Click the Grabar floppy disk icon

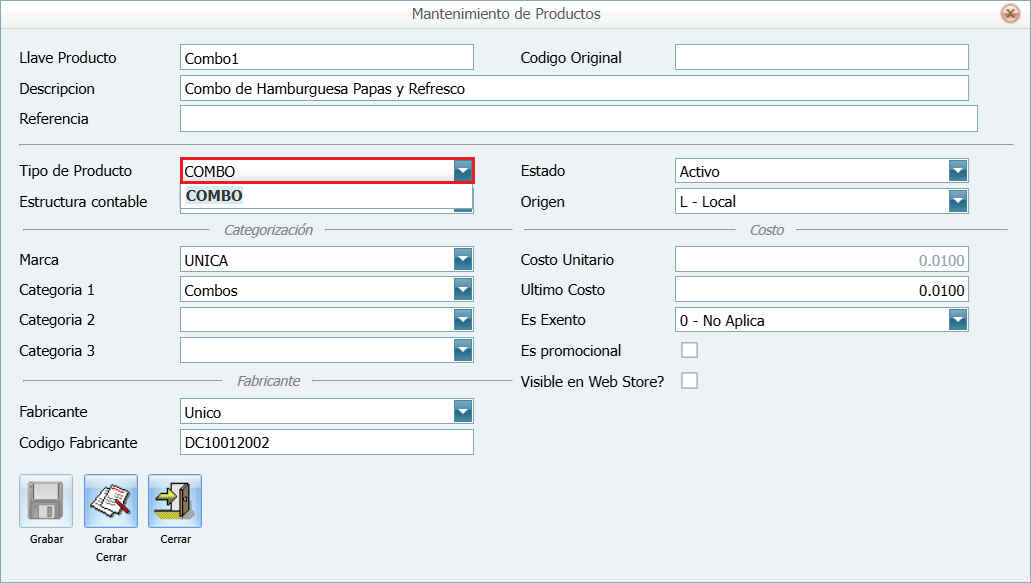tap(46, 501)
